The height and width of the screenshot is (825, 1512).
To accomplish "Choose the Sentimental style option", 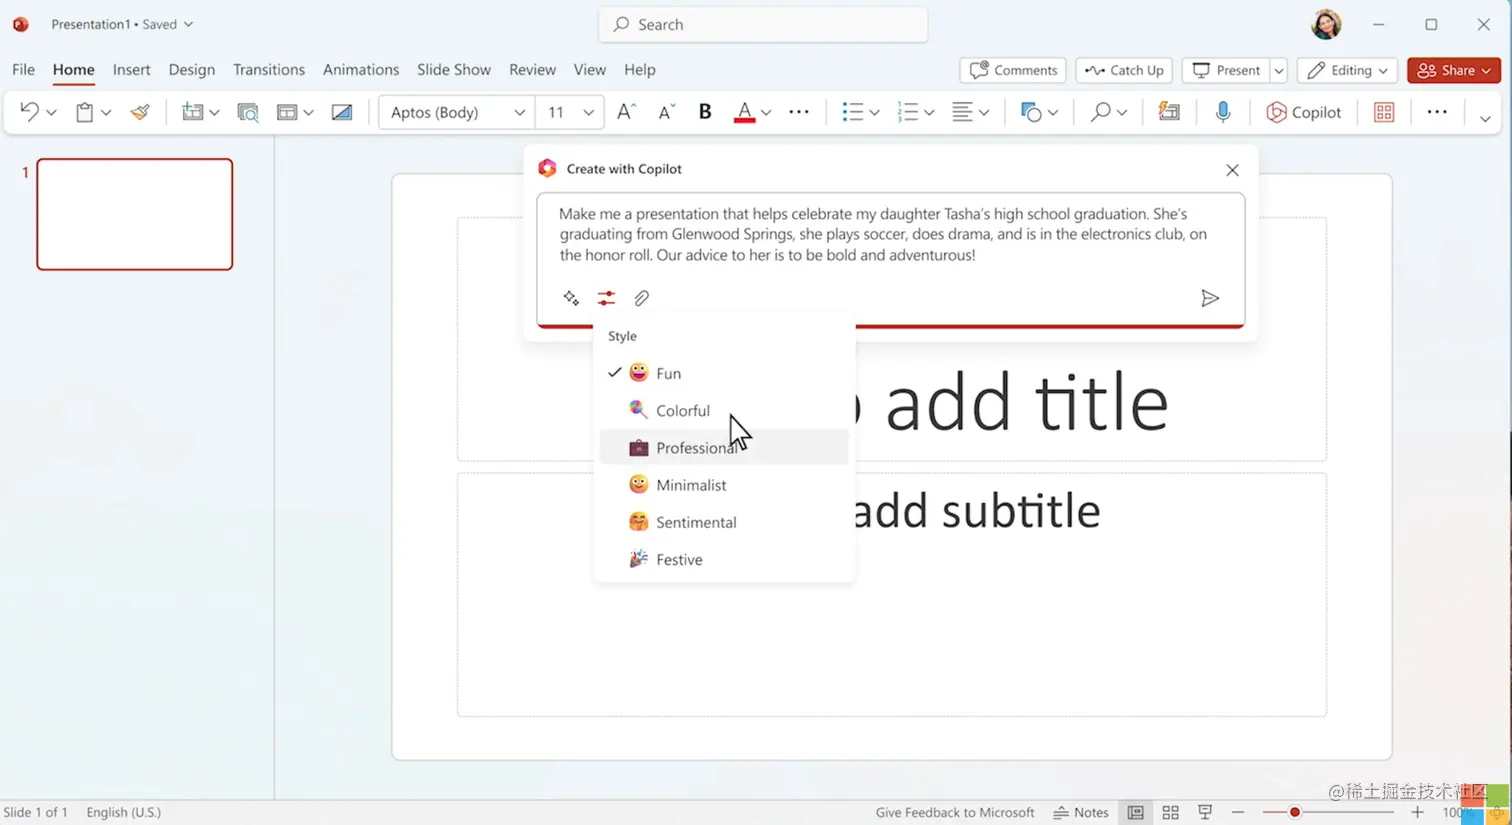I will [724, 522].
